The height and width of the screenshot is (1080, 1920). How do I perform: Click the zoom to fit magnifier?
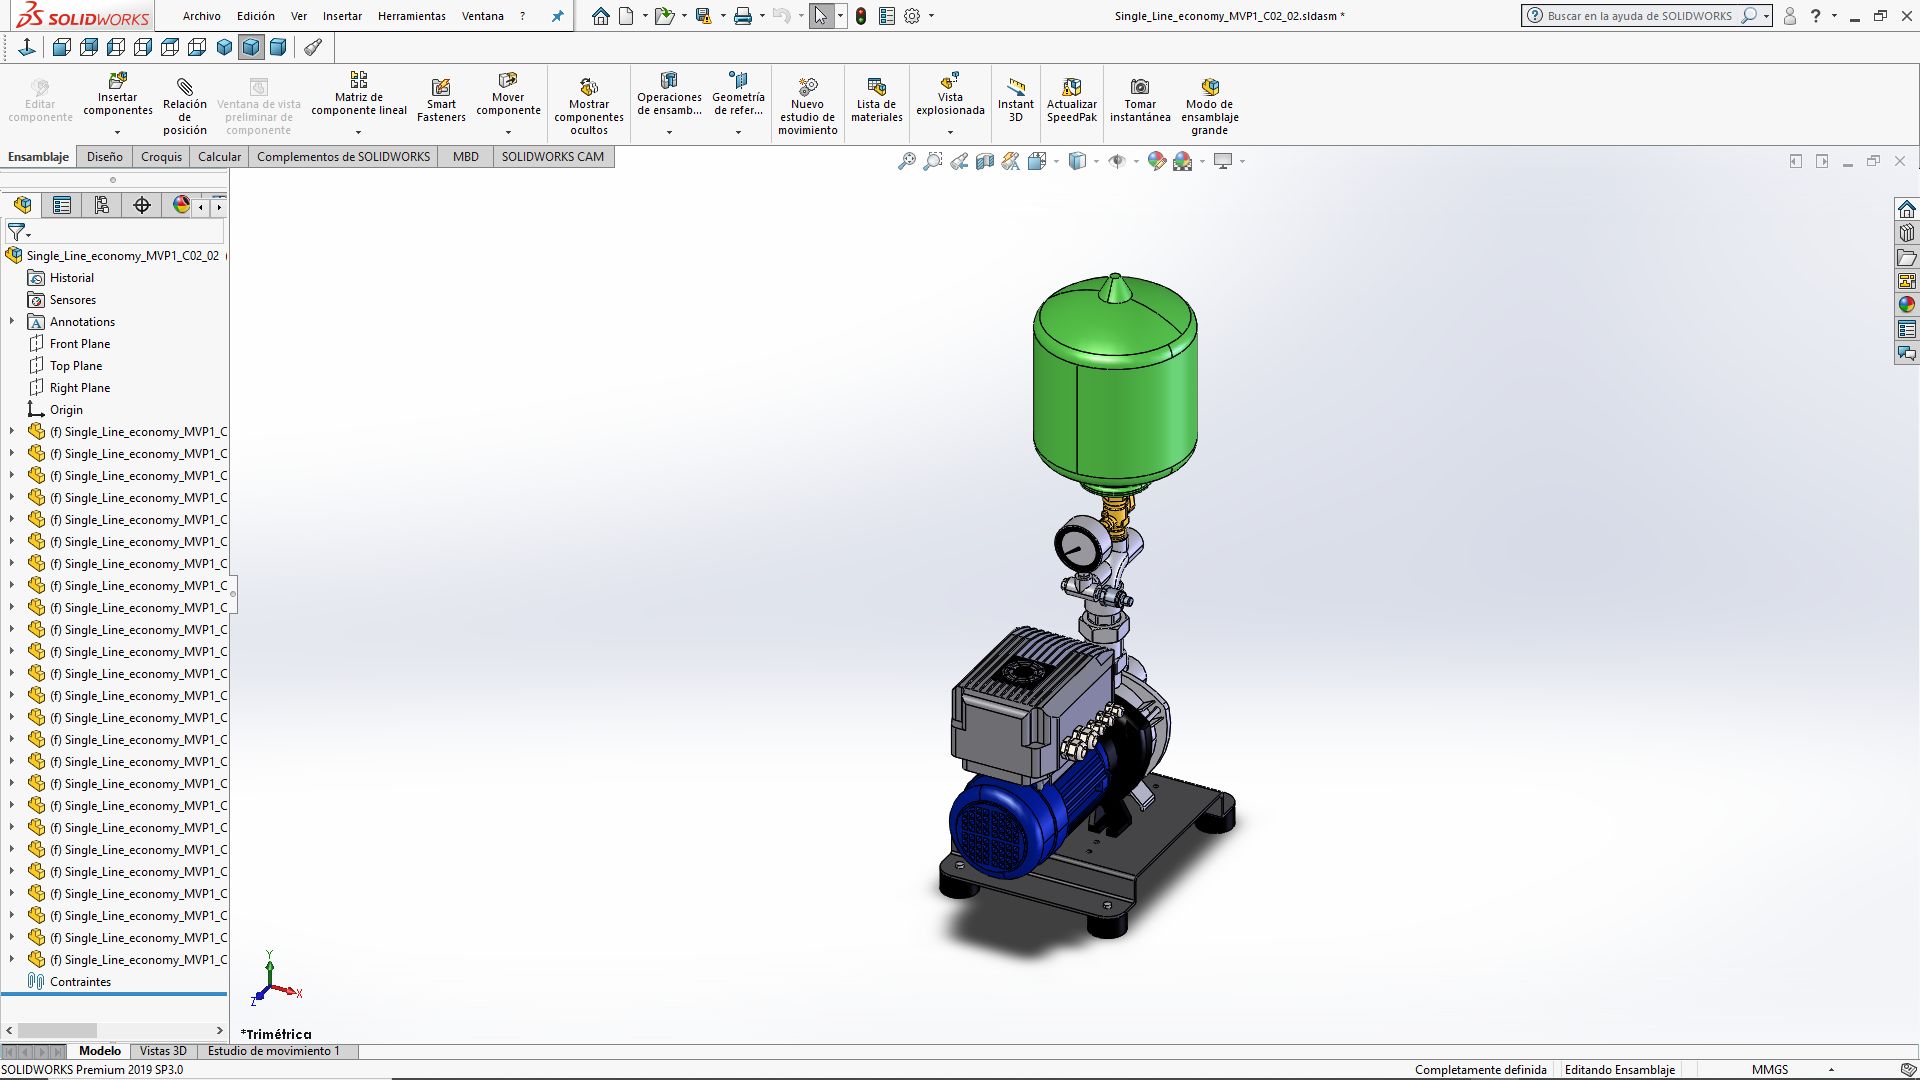906,161
